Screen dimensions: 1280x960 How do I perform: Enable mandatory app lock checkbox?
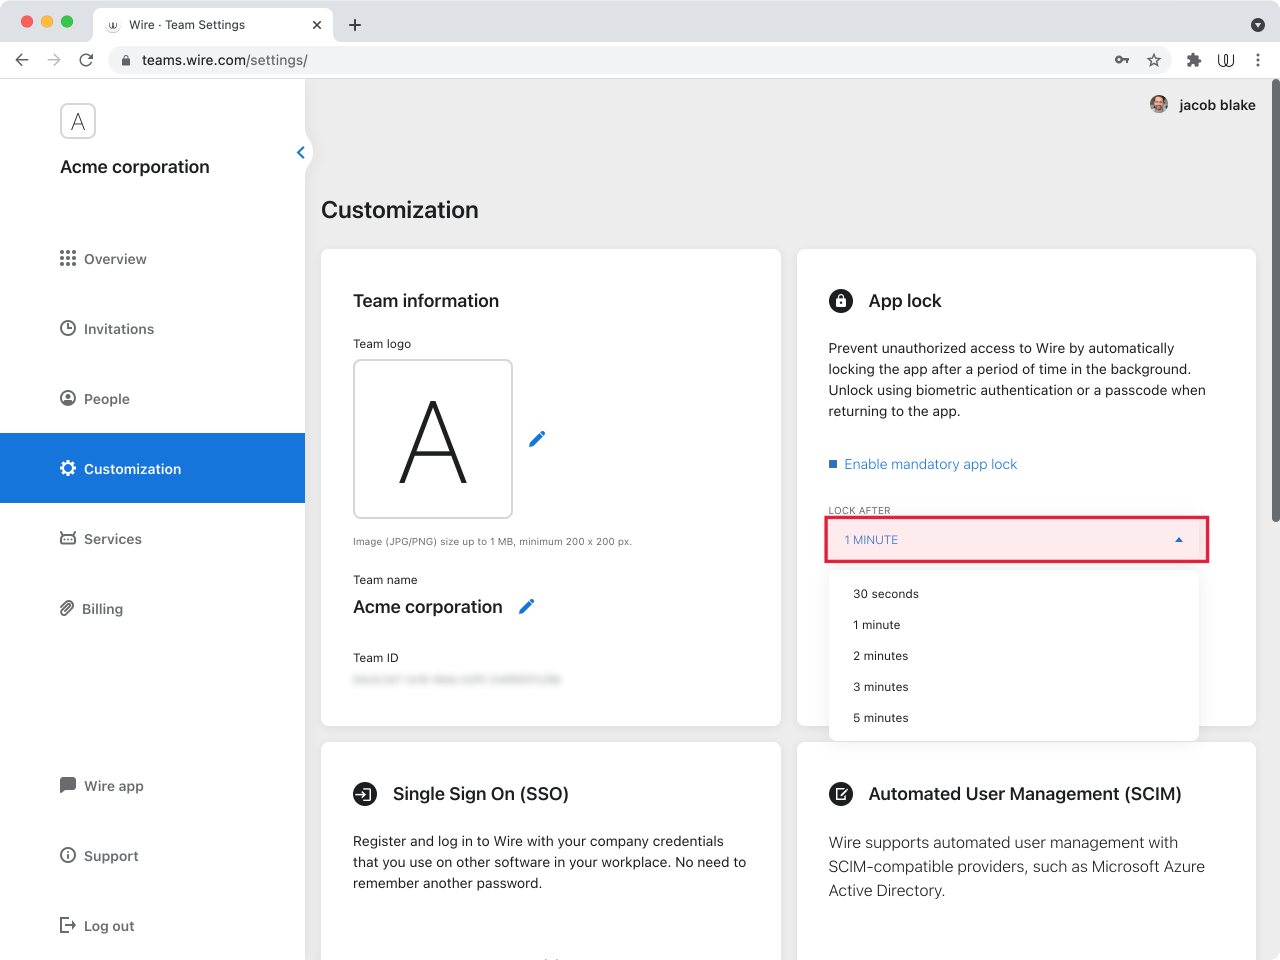(x=833, y=464)
